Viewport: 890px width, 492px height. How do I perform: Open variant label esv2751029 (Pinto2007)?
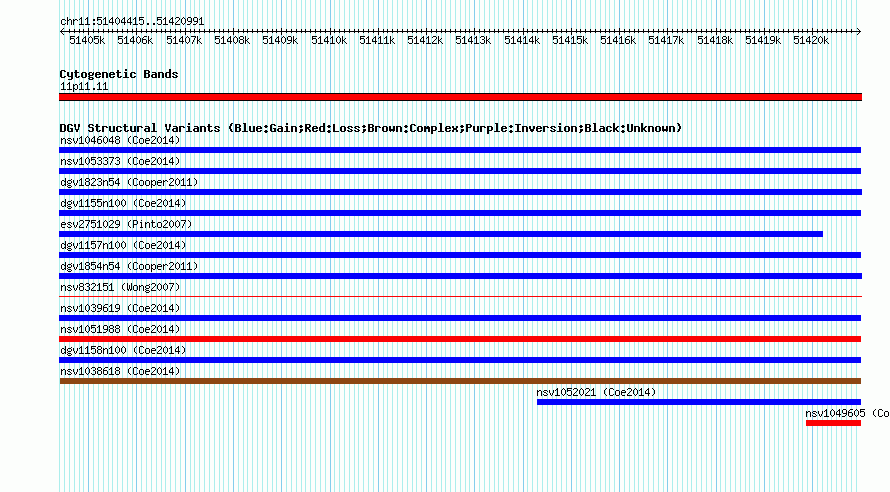(x=126, y=224)
